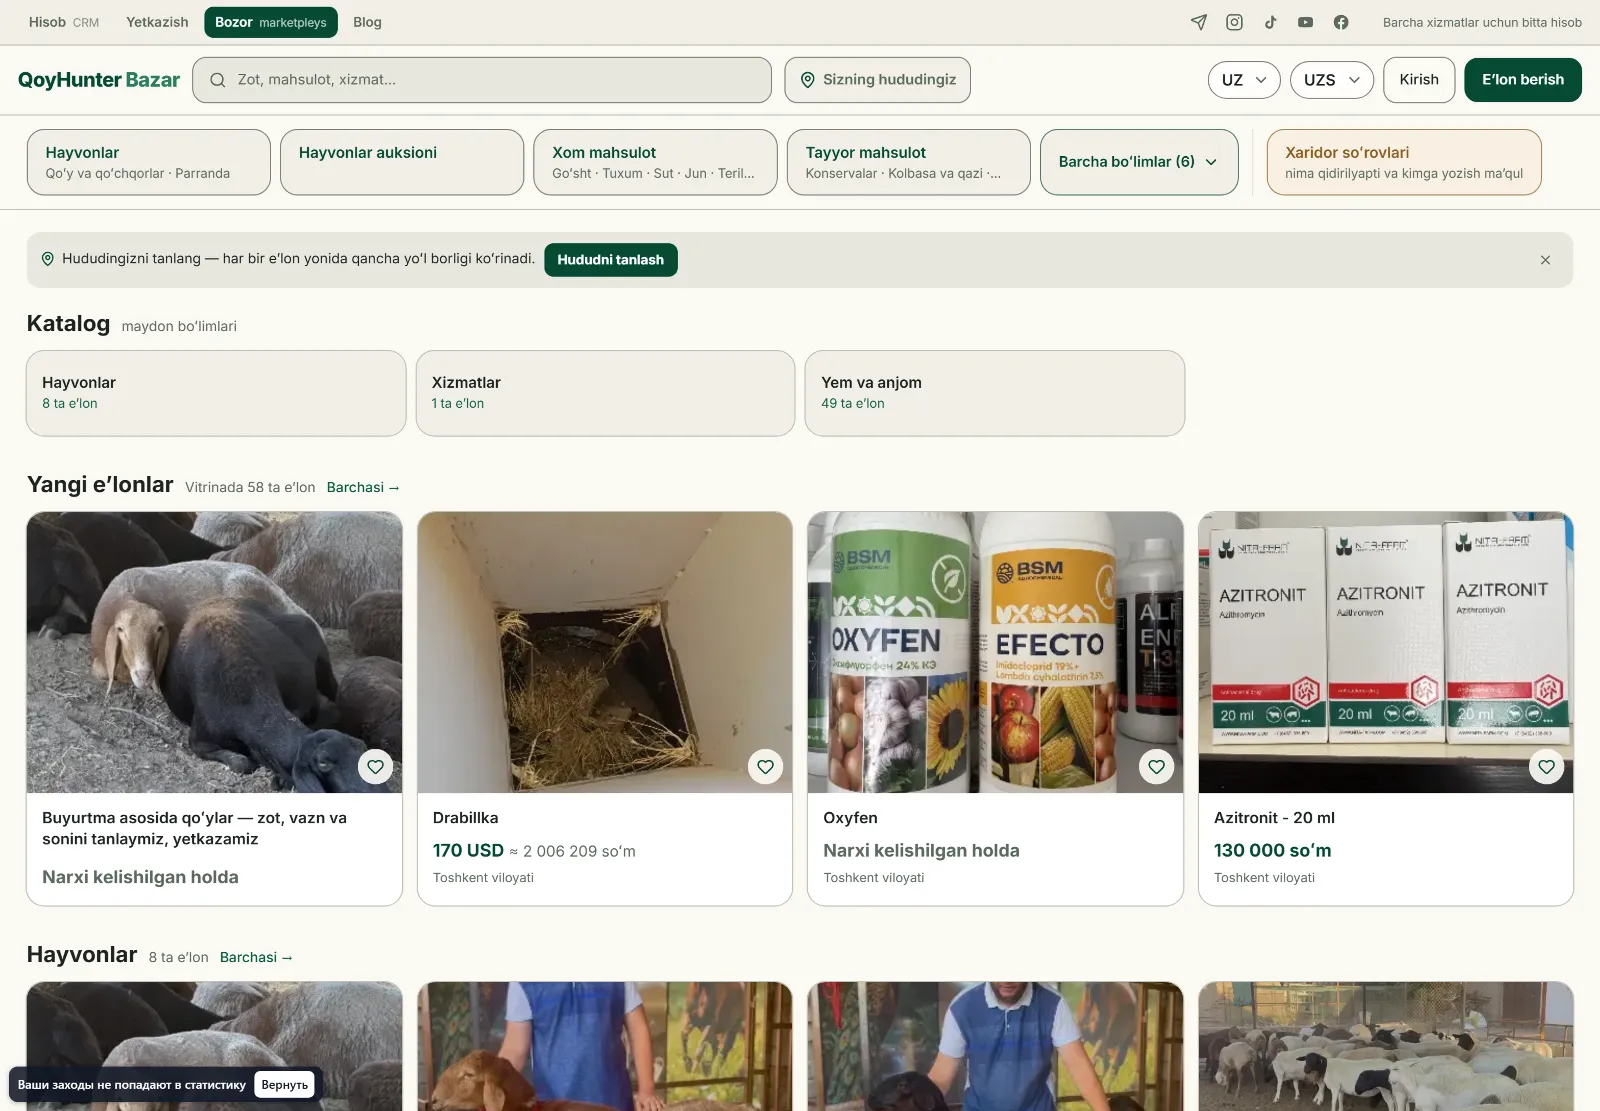The width and height of the screenshot is (1600, 1111).
Task: Go to Yetkazish tab
Action: click(x=157, y=22)
